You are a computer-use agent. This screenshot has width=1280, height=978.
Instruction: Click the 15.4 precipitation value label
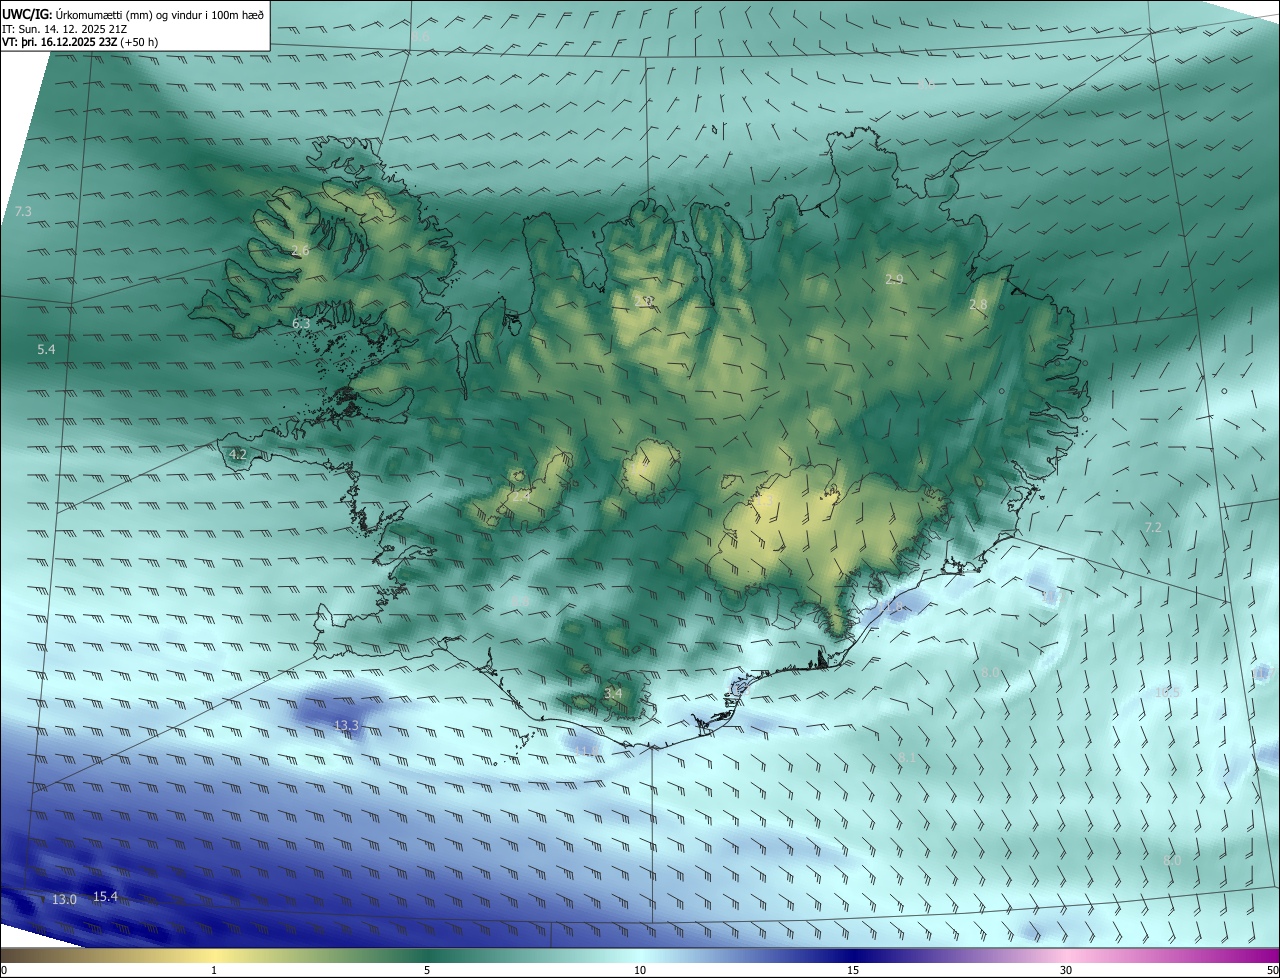pos(105,897)
